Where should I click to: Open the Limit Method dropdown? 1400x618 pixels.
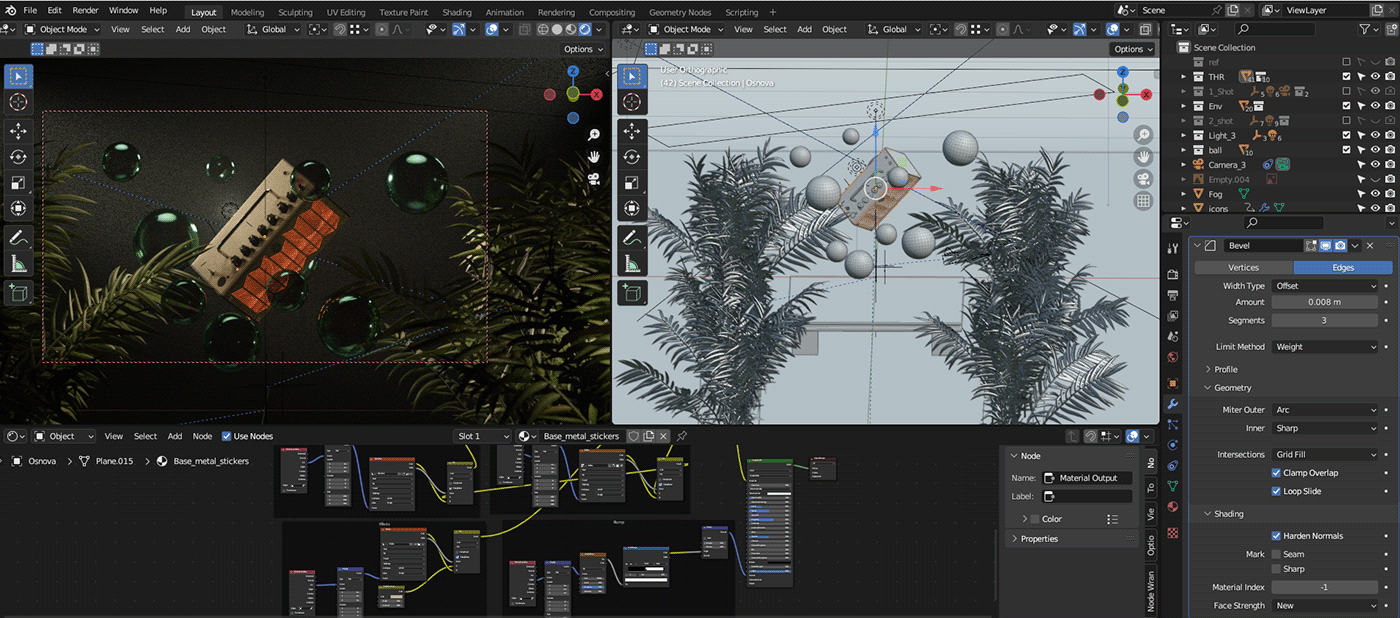tap(1325, 347)
